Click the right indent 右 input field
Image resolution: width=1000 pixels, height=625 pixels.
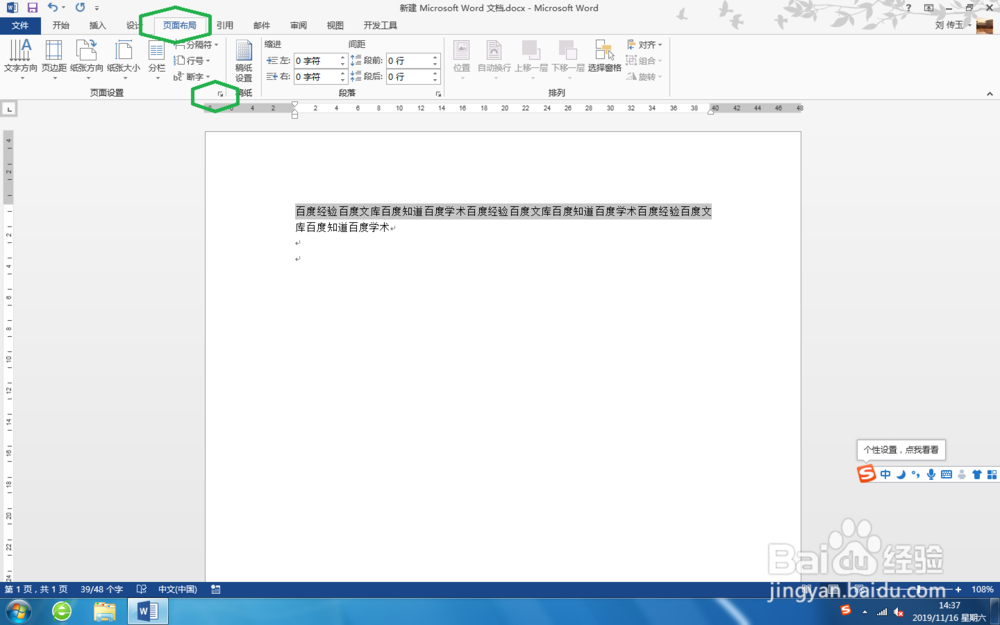pyautogui.click(x=316, y=77)
